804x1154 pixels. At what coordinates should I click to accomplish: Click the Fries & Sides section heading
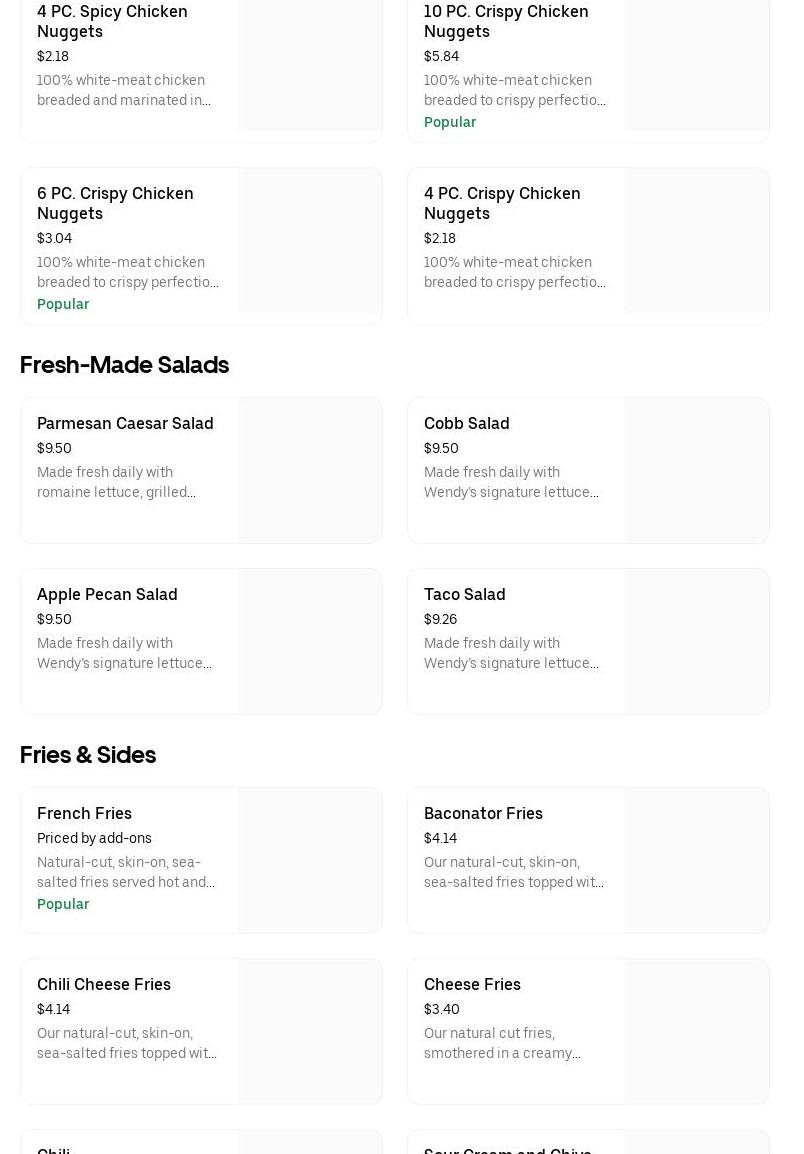pyautogui.click(x=88, y=755)
